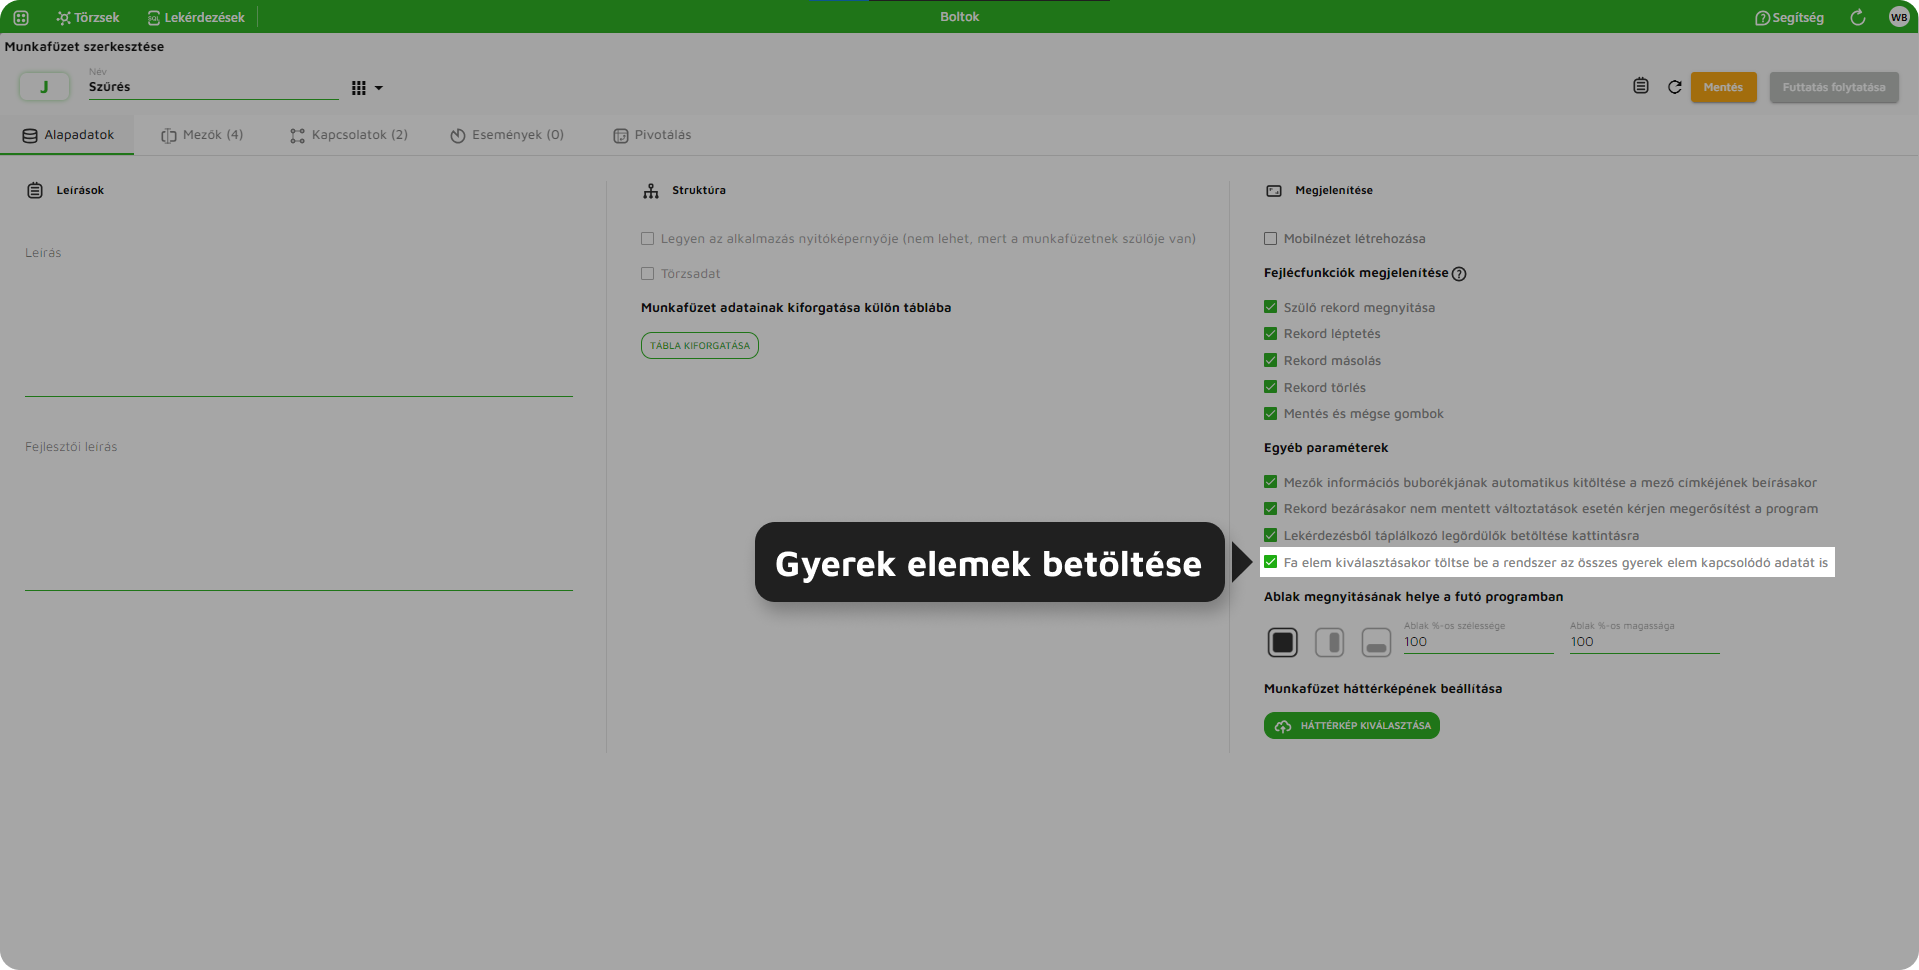Toggle Rekord törlés checkbox
The width and height of the screenshot is (1919, 970).
pyautogui.click(x=1270, y=387)
